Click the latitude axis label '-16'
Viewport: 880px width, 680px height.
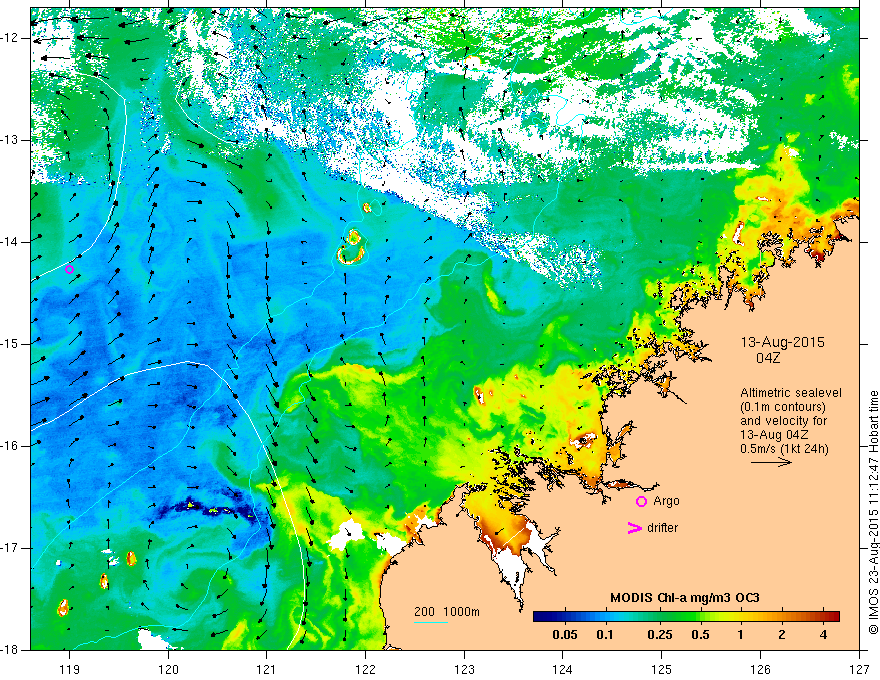coord(11,446)
